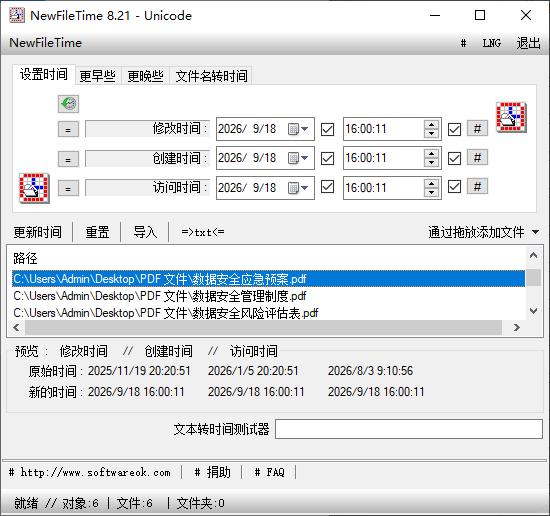Viewport: 550px width, 516px height.
Task: Click the = button beside 访问时间
Action: point(68,188)
